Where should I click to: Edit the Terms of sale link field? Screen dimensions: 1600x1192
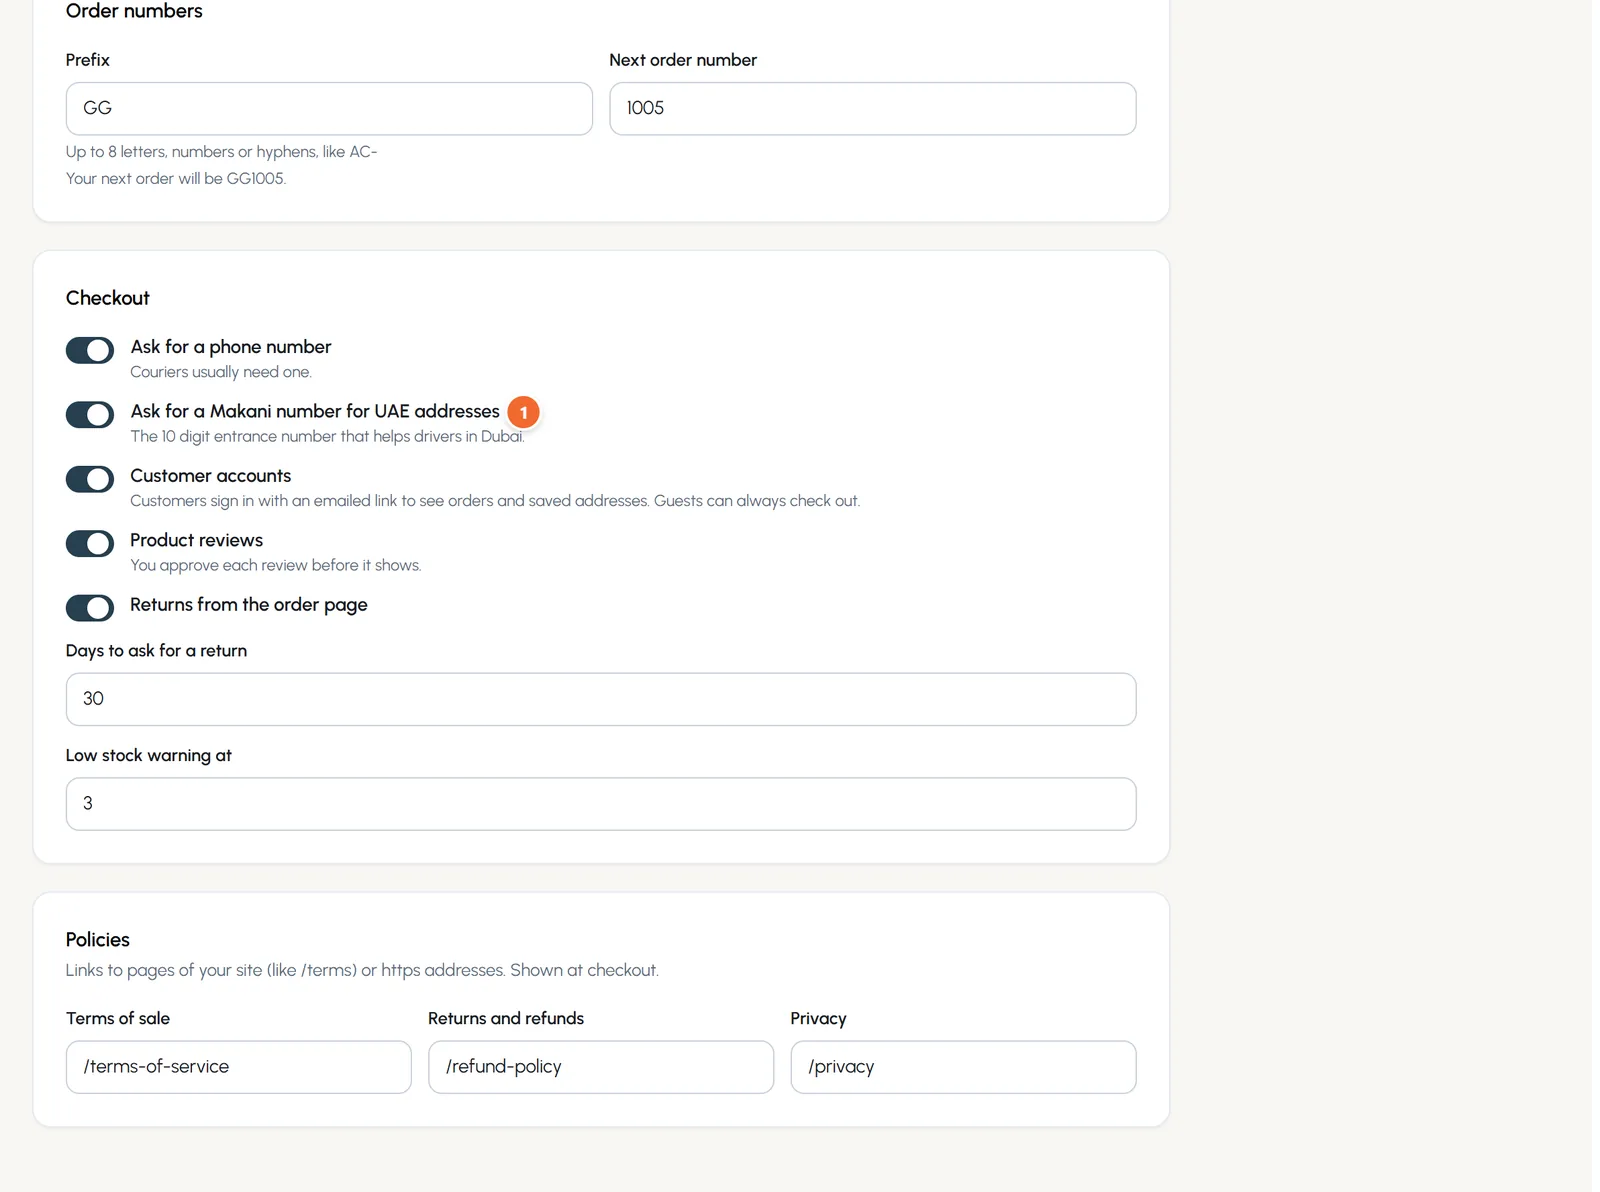tap(239, 1067)
